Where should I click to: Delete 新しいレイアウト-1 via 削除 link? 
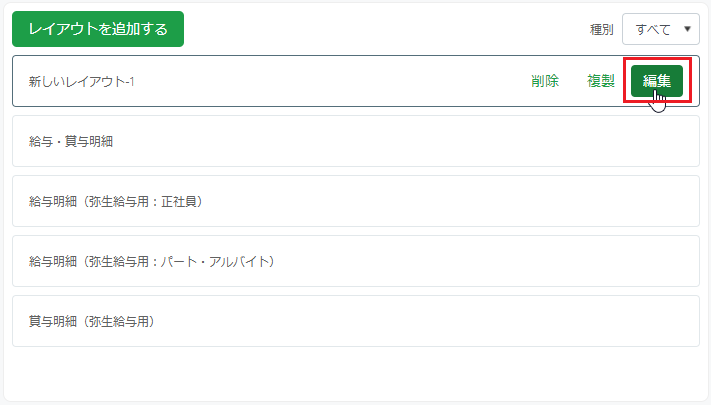545,81
